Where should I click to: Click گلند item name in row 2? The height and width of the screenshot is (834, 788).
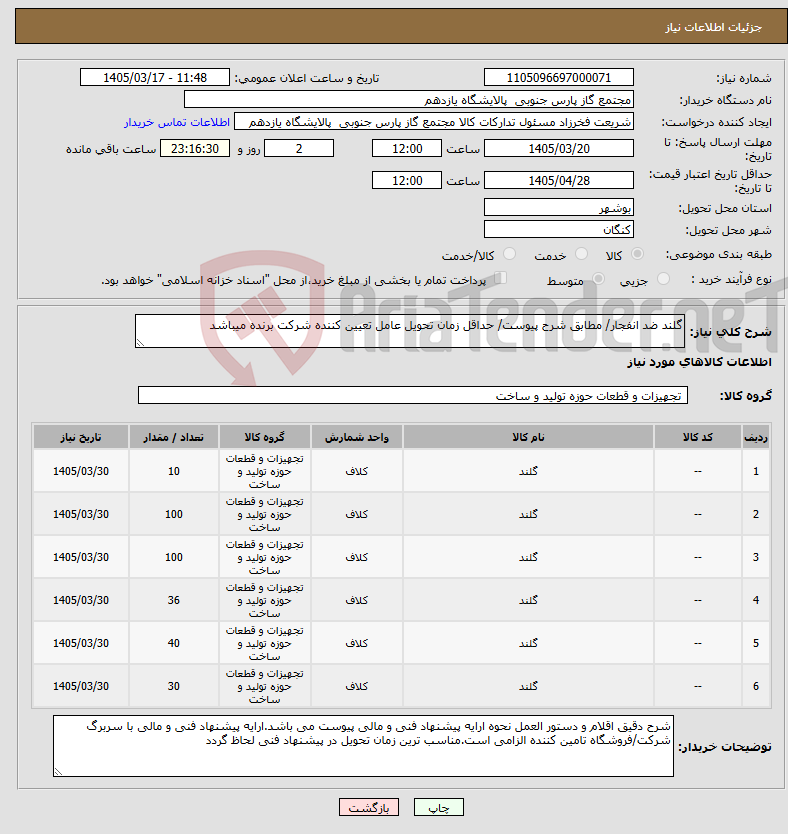point(528,514)
